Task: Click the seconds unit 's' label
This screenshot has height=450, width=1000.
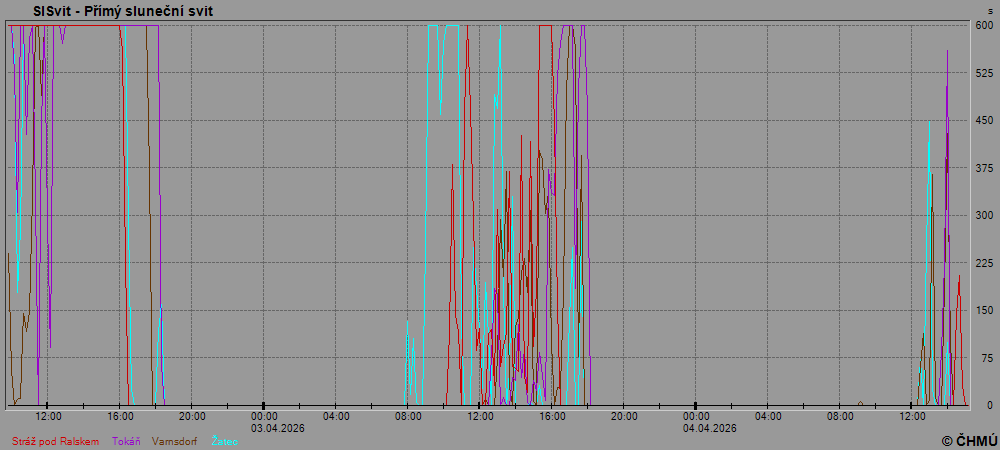Action: pyautogui.click(x=989, y=11)
